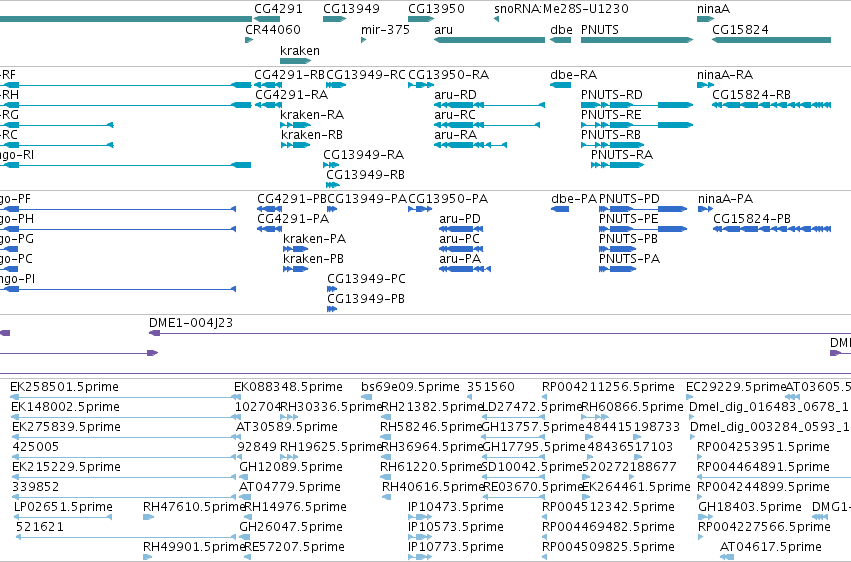This screenshot has height=562, width=851.
Task: Click protein label PNUTS-PB
Action: pyautogui.click(x=628, y=239)
